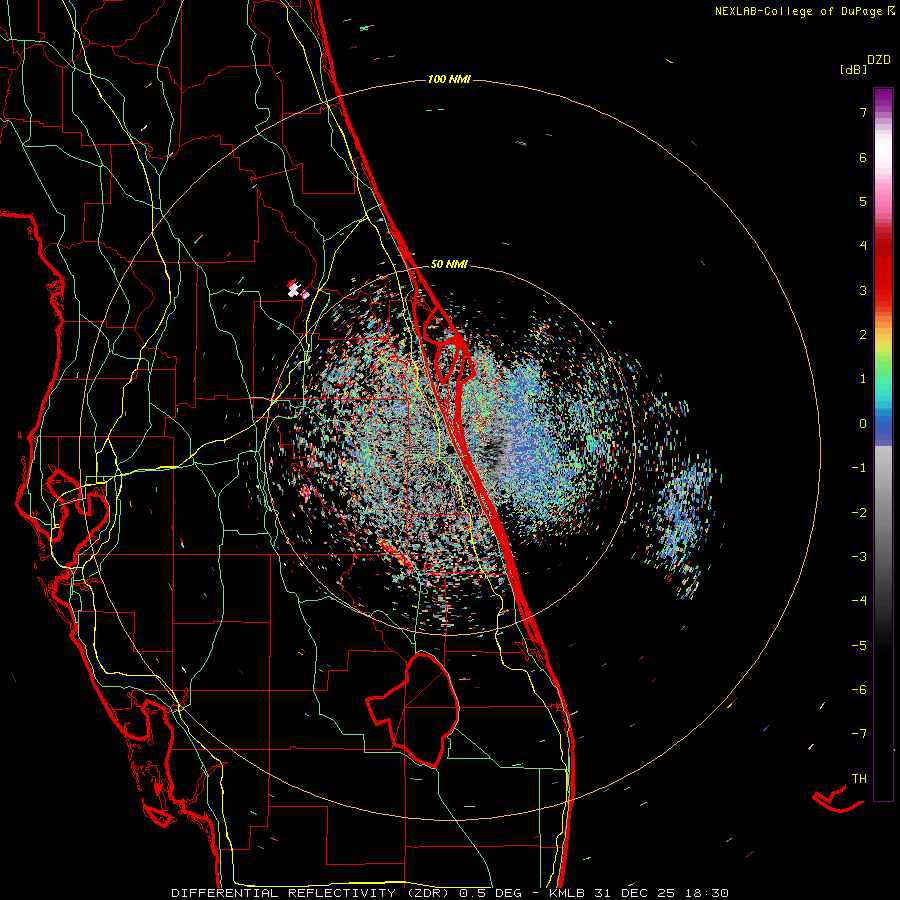Click the NEXLAB-College of DuPage credit text
The width and height of the screenshot is (900, 900).
point(799,11)
